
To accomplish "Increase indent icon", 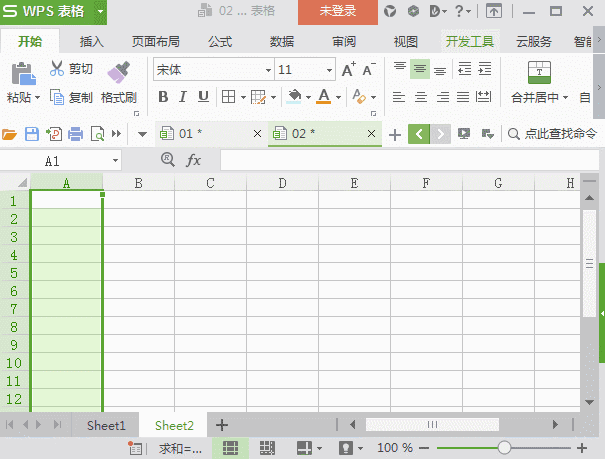I will (x=485, y=69).
